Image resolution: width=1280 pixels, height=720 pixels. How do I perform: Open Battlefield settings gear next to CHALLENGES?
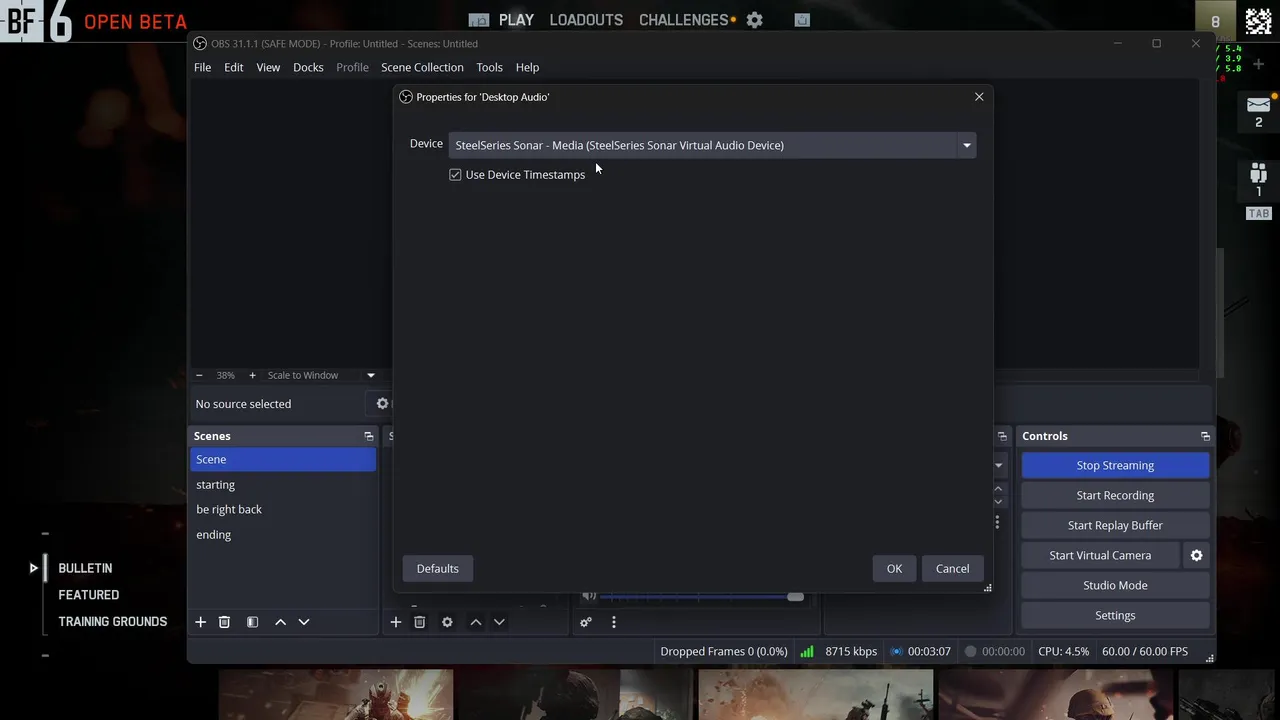click(x=755, y=20)
